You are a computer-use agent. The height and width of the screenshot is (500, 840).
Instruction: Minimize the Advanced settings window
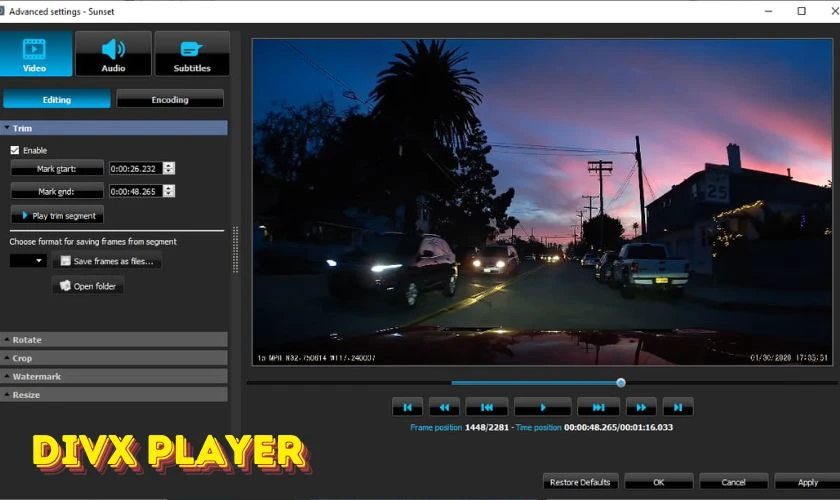pos(768,11)
